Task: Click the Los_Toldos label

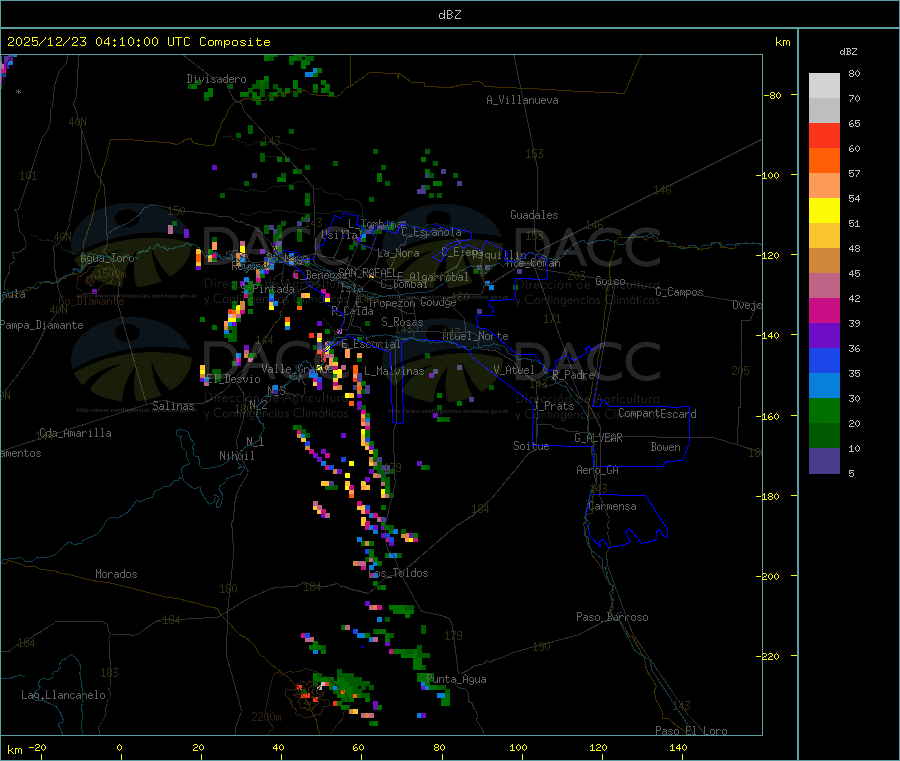Action: coord(399,573)
